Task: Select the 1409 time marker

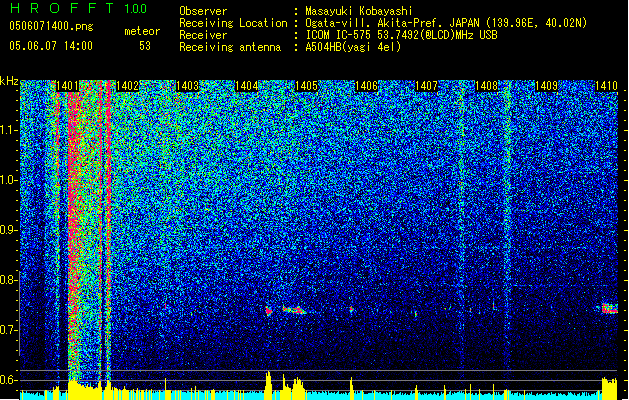Action: click(546, 86)
